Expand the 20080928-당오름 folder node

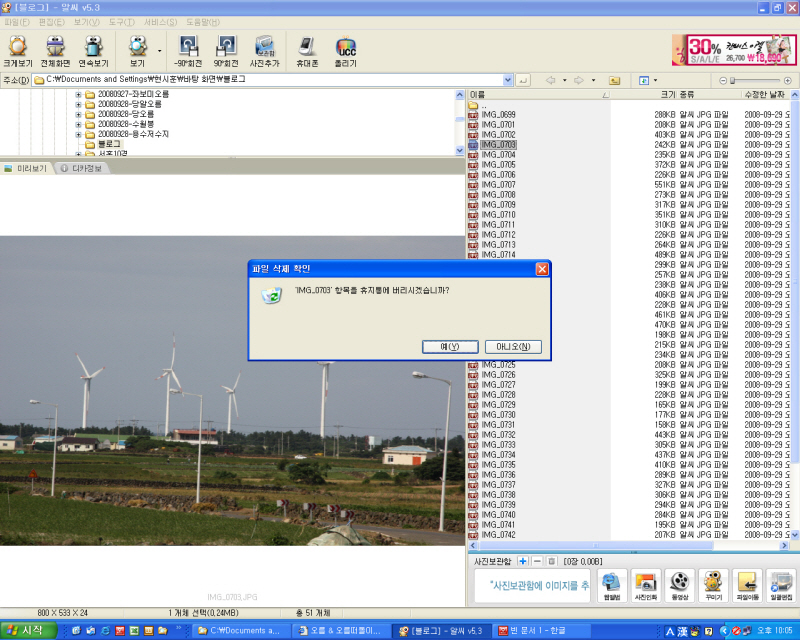78,114
